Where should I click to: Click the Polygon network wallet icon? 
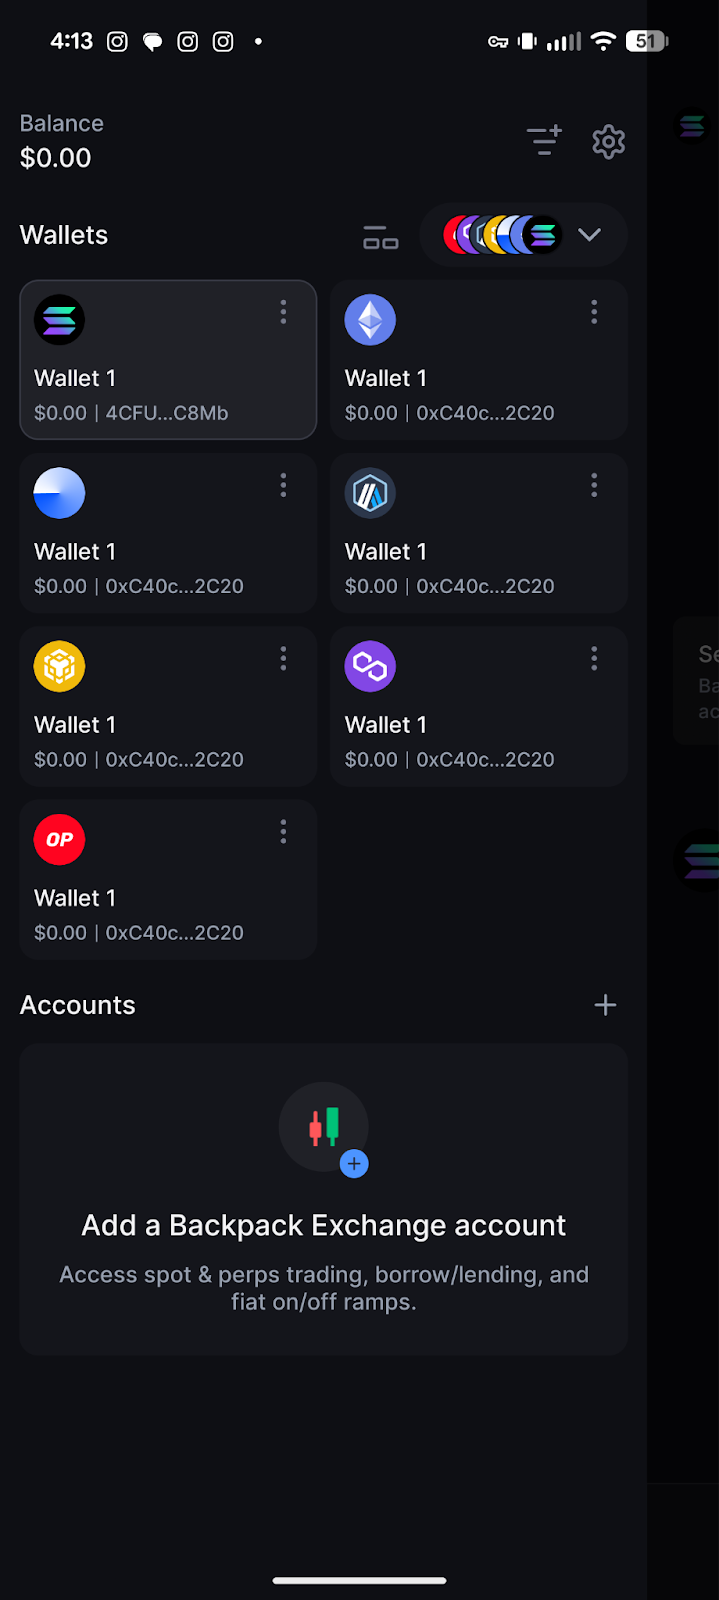tap(370, 666)
